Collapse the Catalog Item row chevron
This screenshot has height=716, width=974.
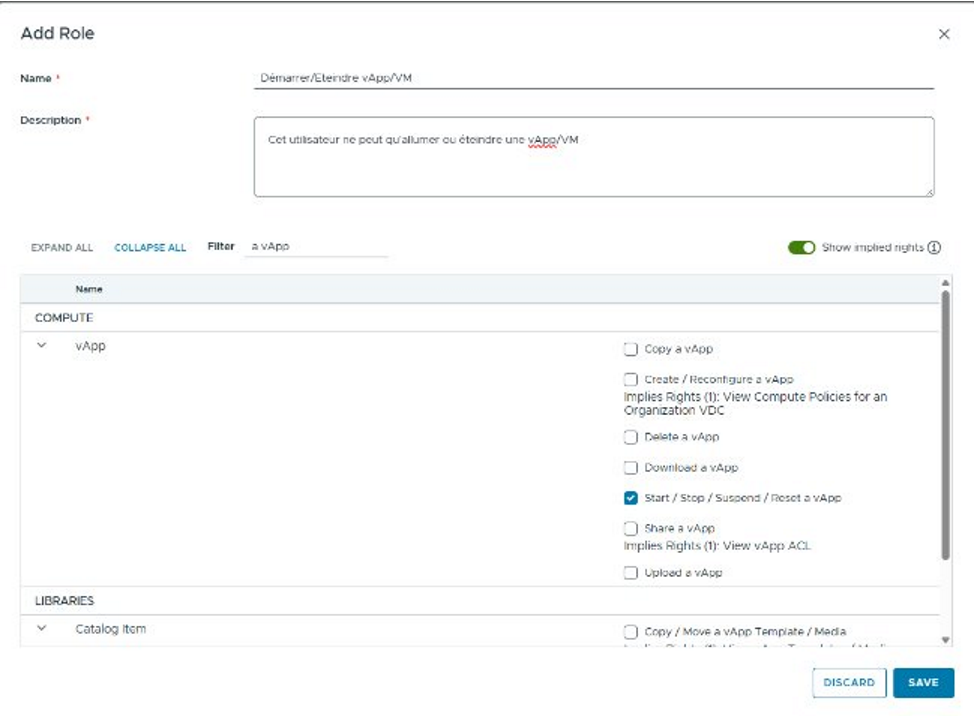click(x=42, y=629)
